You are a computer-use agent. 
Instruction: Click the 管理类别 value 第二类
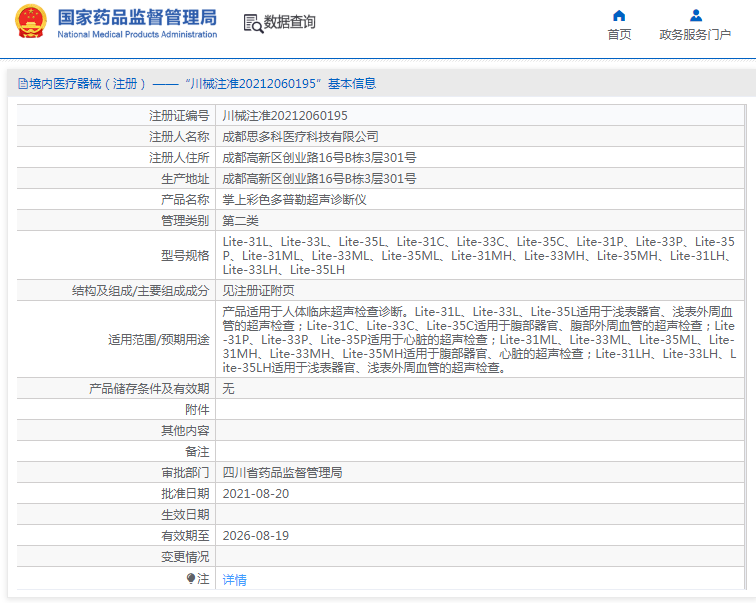[x=240, y=220]
